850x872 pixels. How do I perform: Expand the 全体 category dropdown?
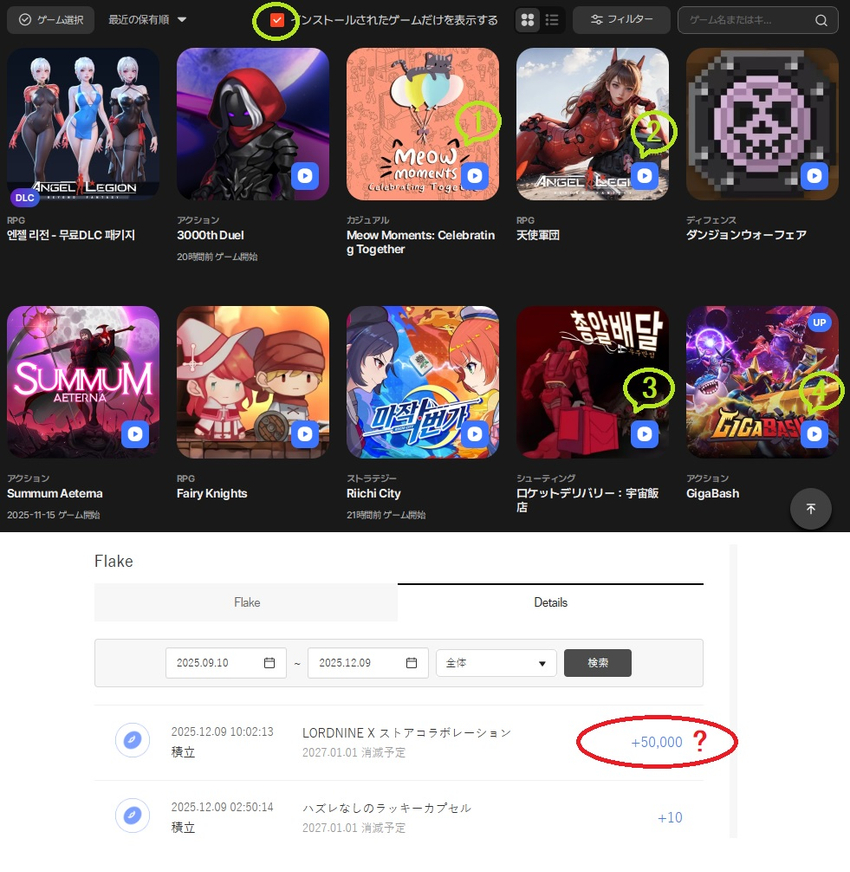[x=496, y=663]
